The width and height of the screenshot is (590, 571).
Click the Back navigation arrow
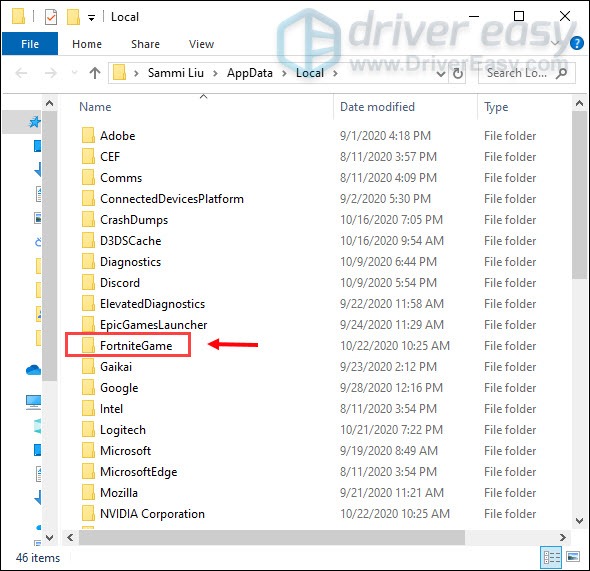[x=22, y=73]
